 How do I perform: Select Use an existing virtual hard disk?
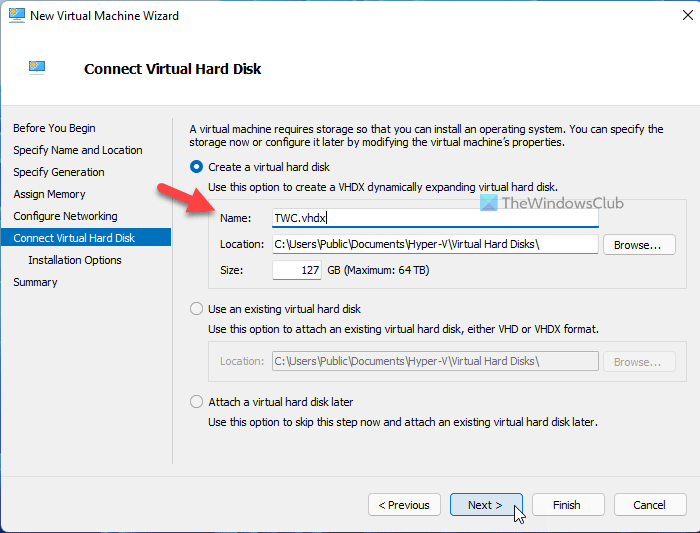click(x=197, y=309)
